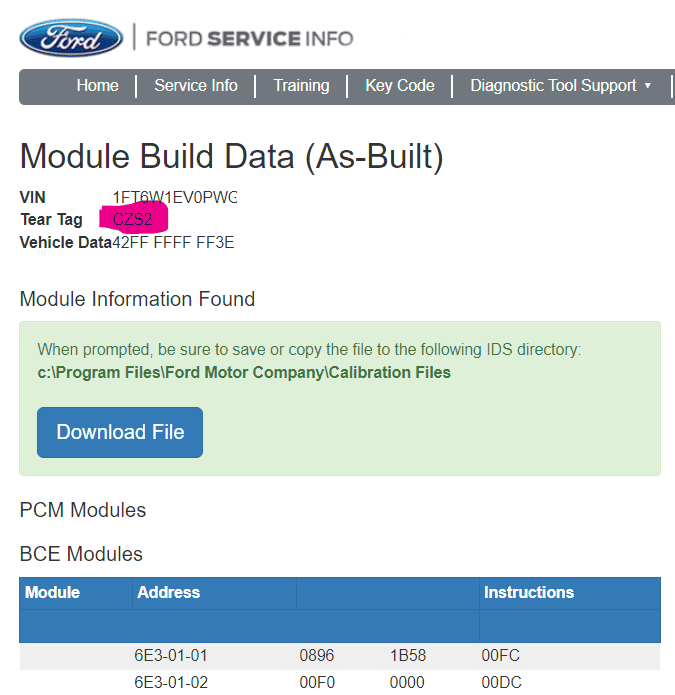Open the Training menu item
Viewport: 675px width, 695px height.
301,86
